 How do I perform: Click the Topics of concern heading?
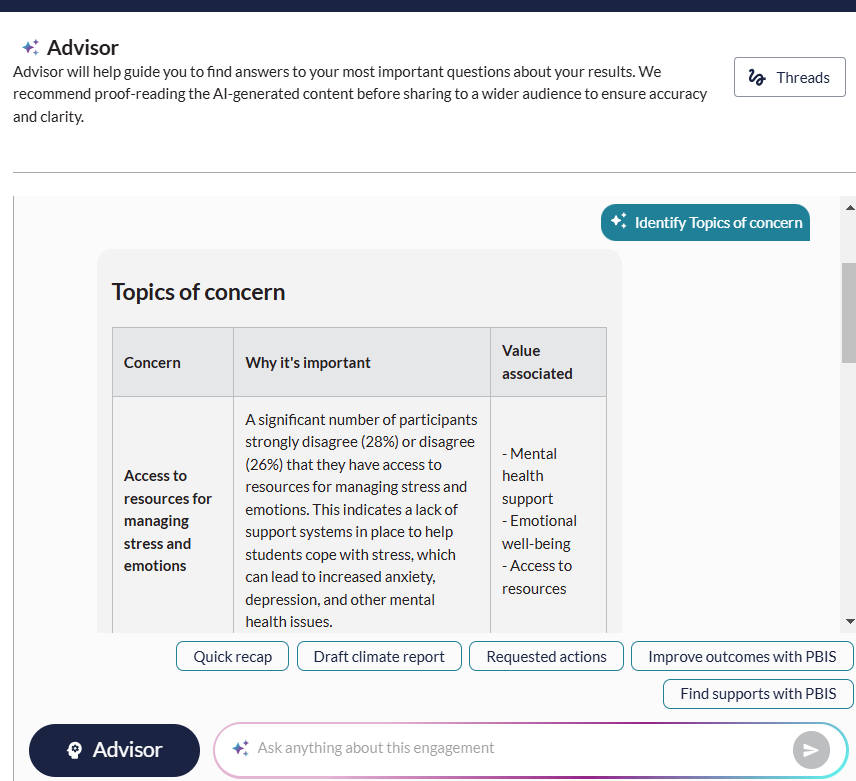point(198,292)
